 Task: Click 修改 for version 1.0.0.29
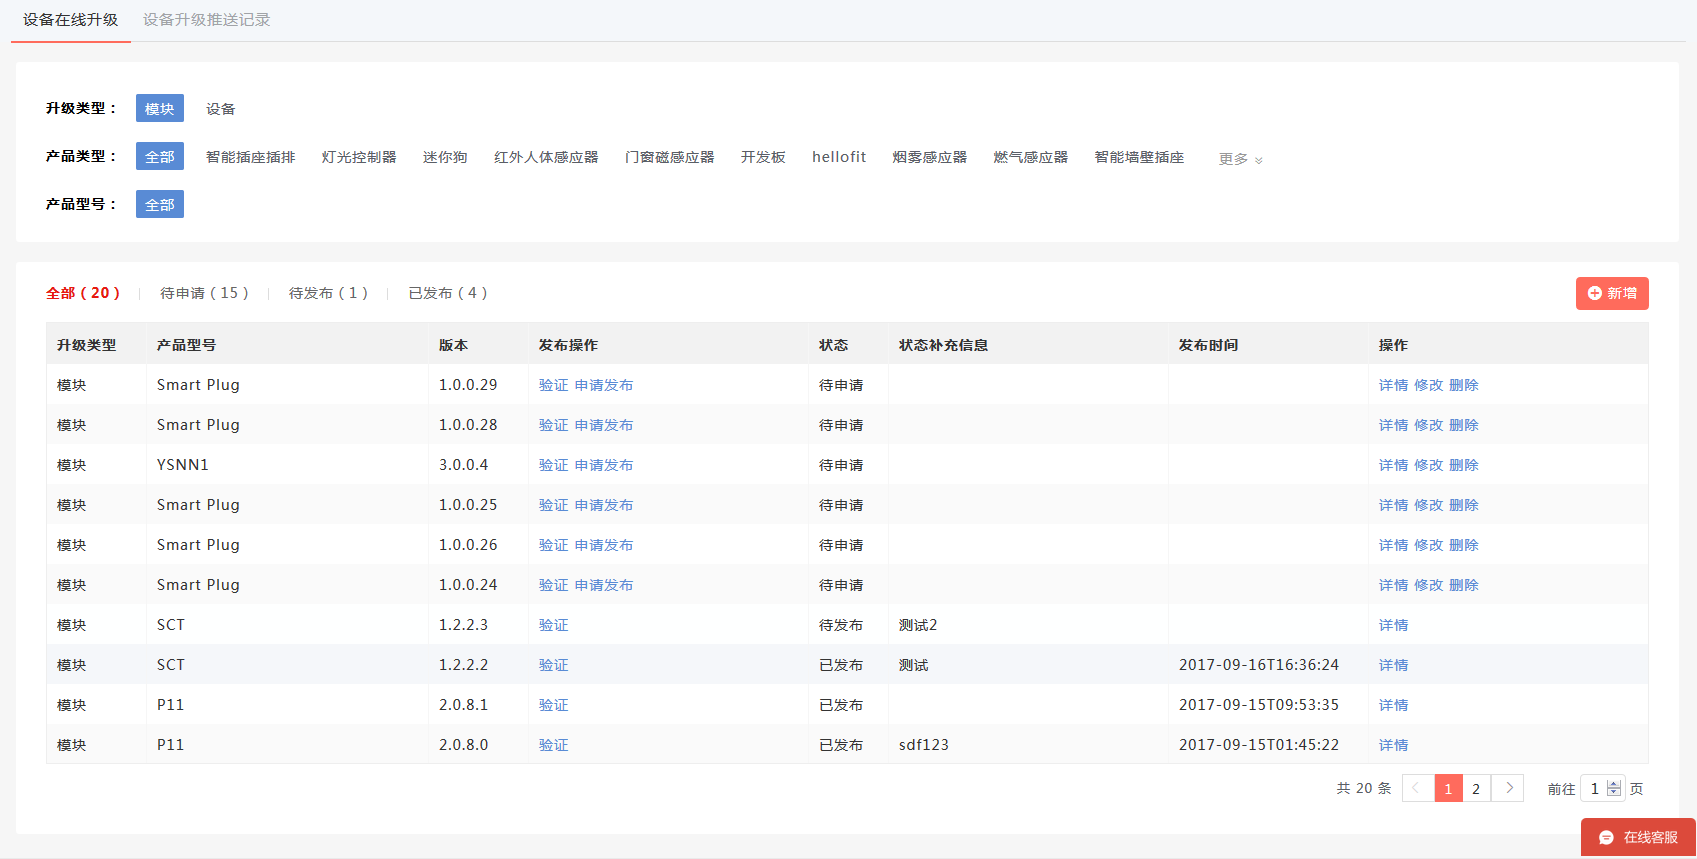click(x=1428, y=385)
